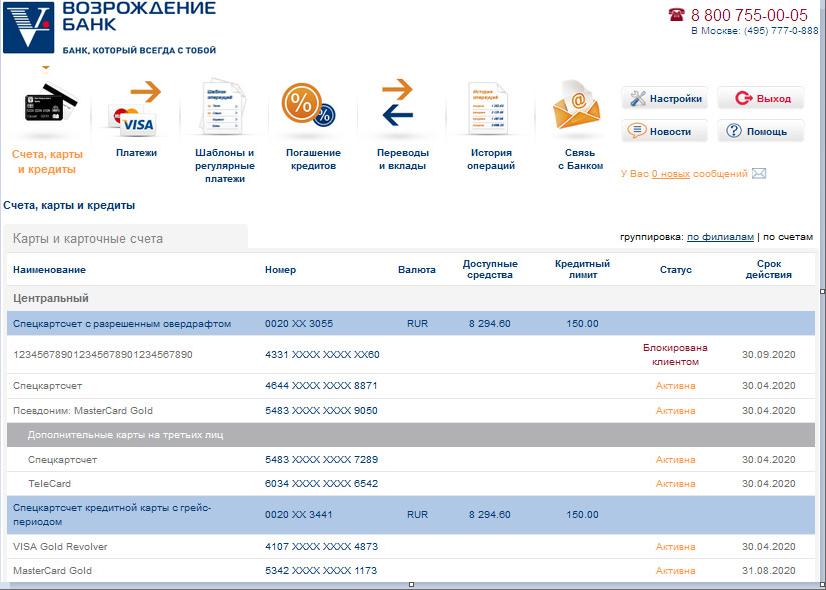This screenshot has width=826, height=590.
Task: Click expiry date 30.09.2020
Action: click(x=769, y=355)
